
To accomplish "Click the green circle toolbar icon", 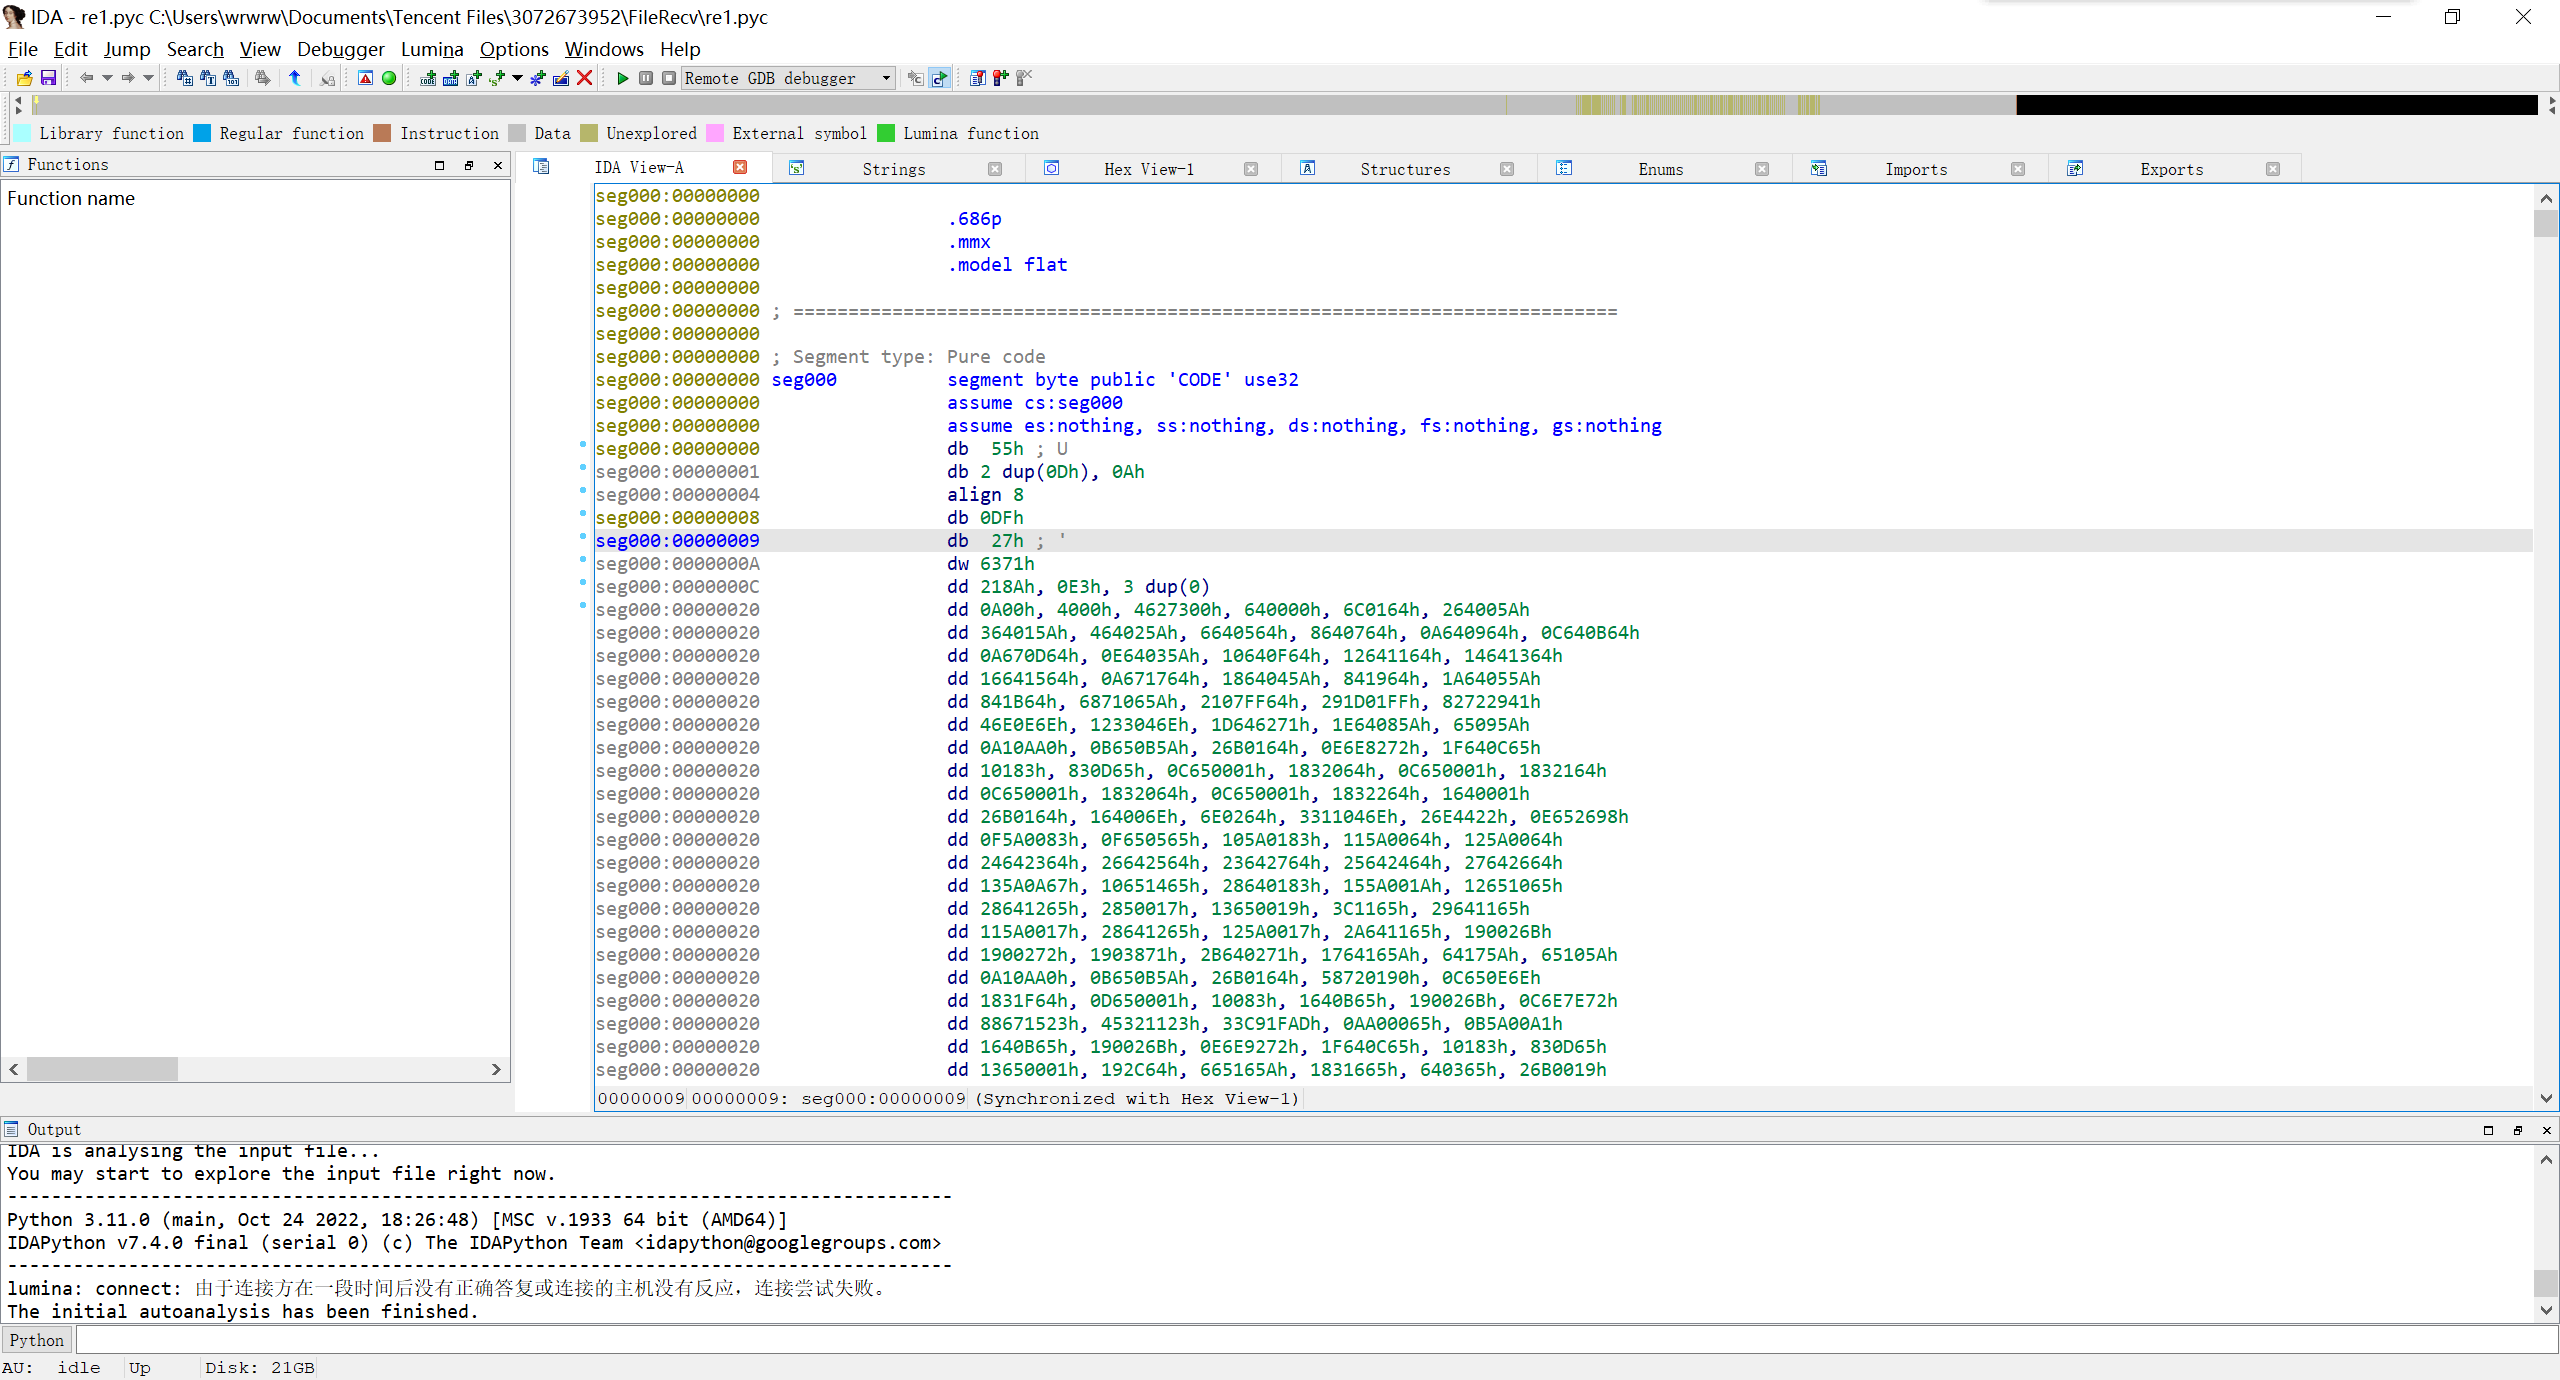I will [x=389, y=78].
